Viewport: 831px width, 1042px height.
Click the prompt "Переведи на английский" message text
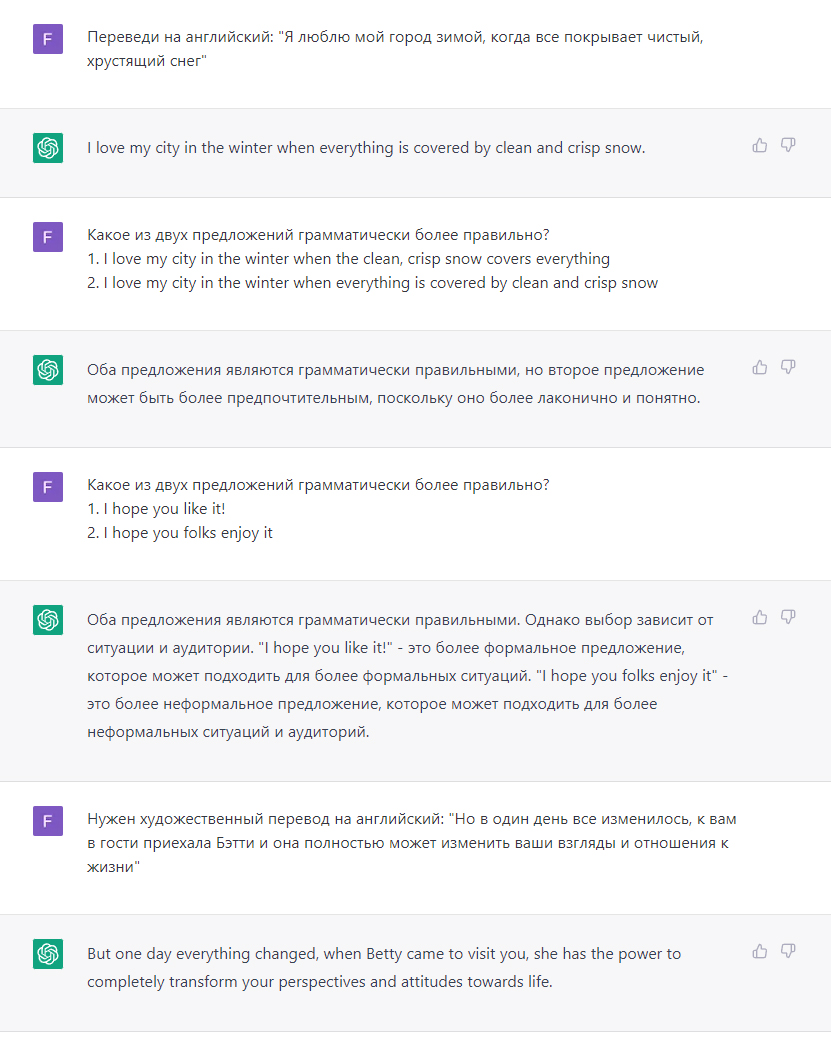tap(395, 49)
